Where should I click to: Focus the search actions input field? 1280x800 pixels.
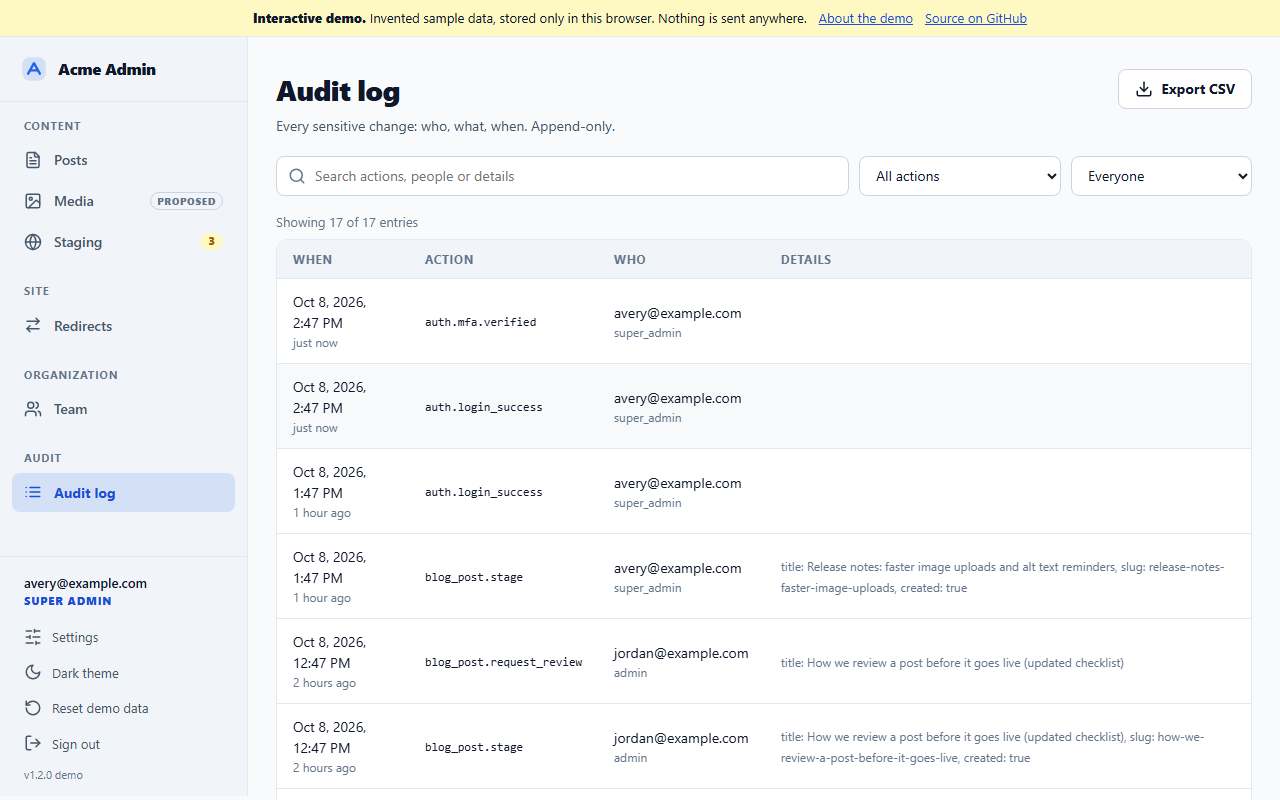coord(562,176)
